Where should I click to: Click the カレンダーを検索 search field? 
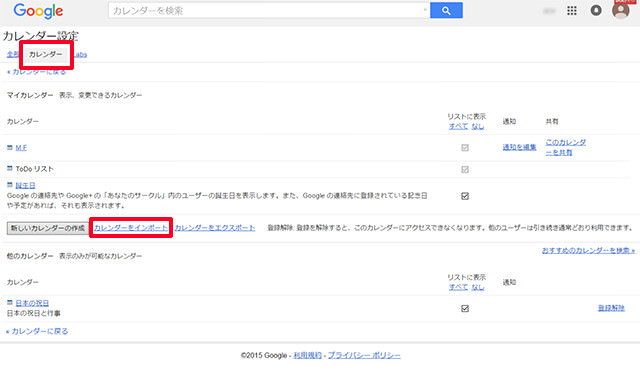[x=265, y=11]
